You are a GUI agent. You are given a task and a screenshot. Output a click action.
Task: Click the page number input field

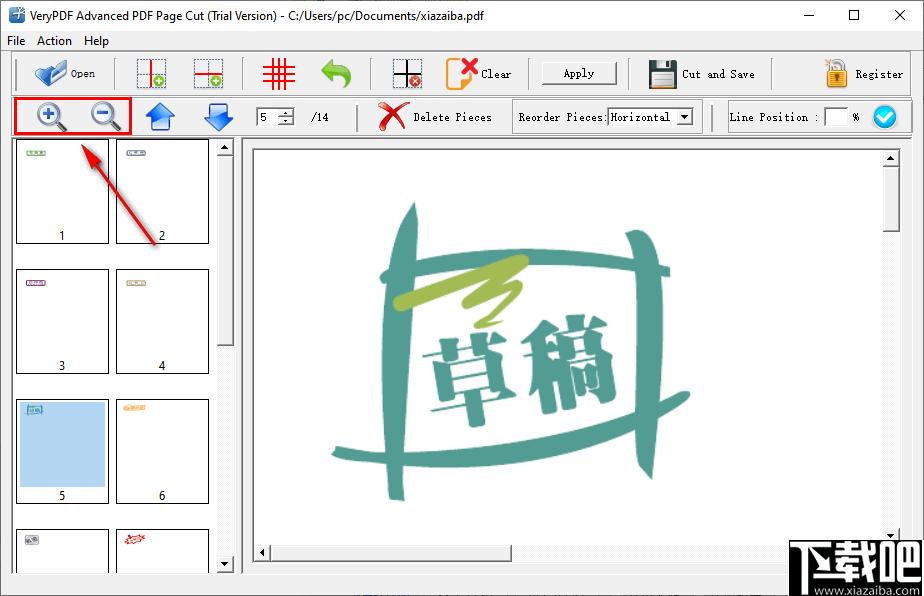click(x=267, y=117)
